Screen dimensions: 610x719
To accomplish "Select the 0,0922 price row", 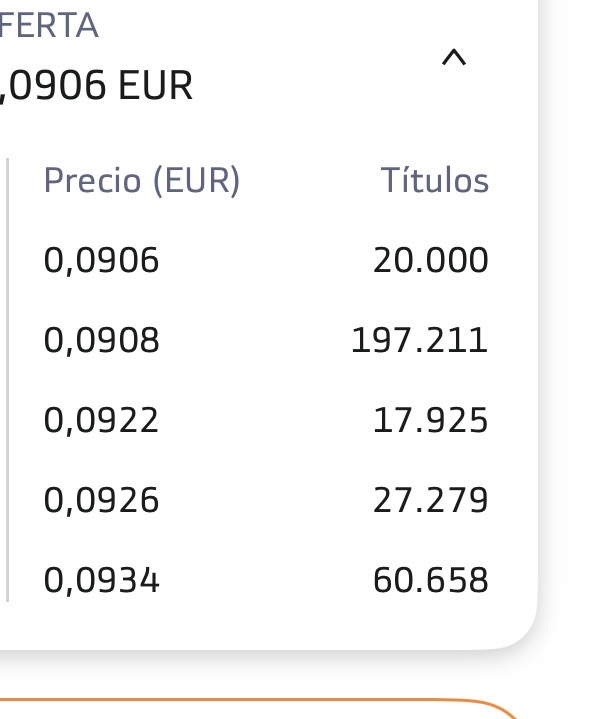I will click(266, 420).
